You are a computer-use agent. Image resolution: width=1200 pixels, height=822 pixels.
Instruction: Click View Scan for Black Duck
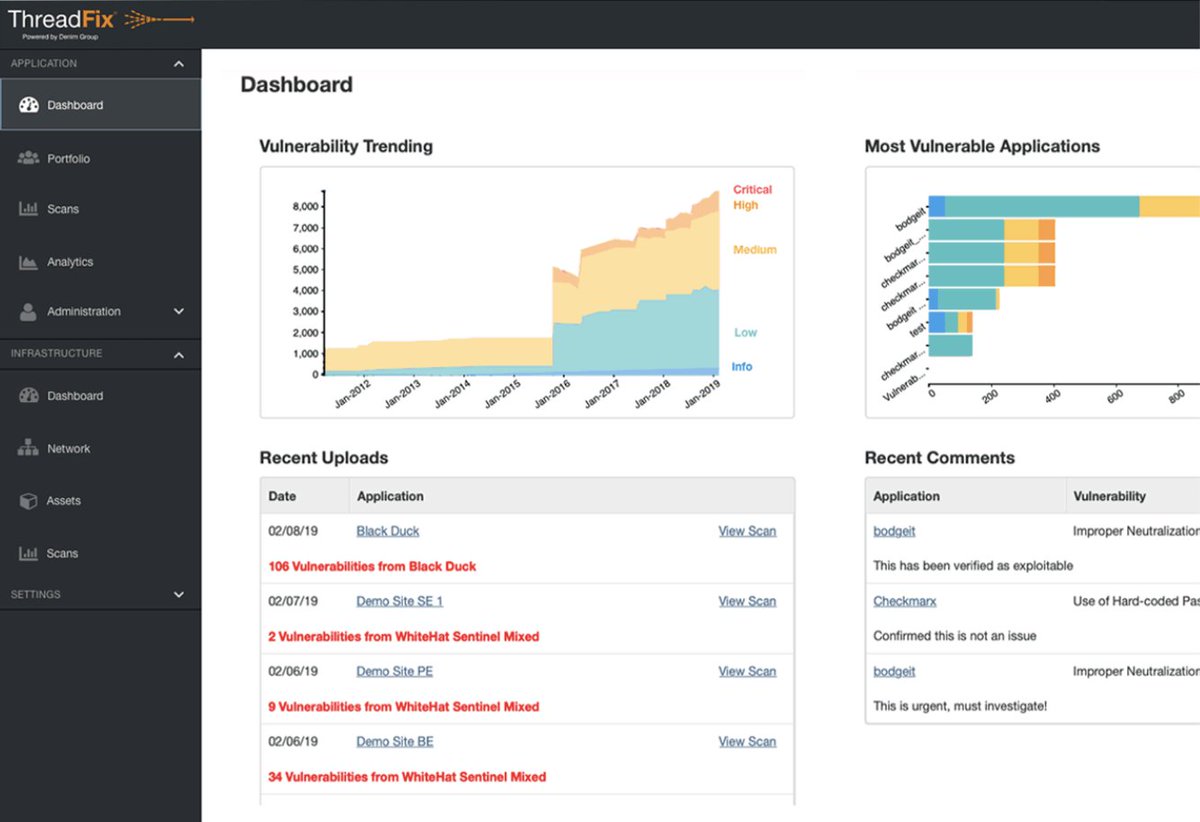[747, 531]
